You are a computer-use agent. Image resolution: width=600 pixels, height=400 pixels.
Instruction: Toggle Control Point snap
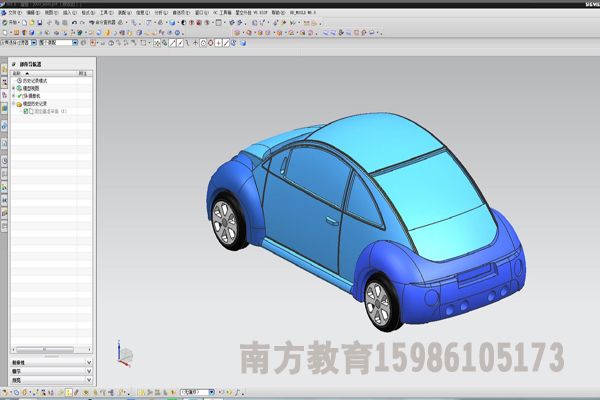click(188, 43)
